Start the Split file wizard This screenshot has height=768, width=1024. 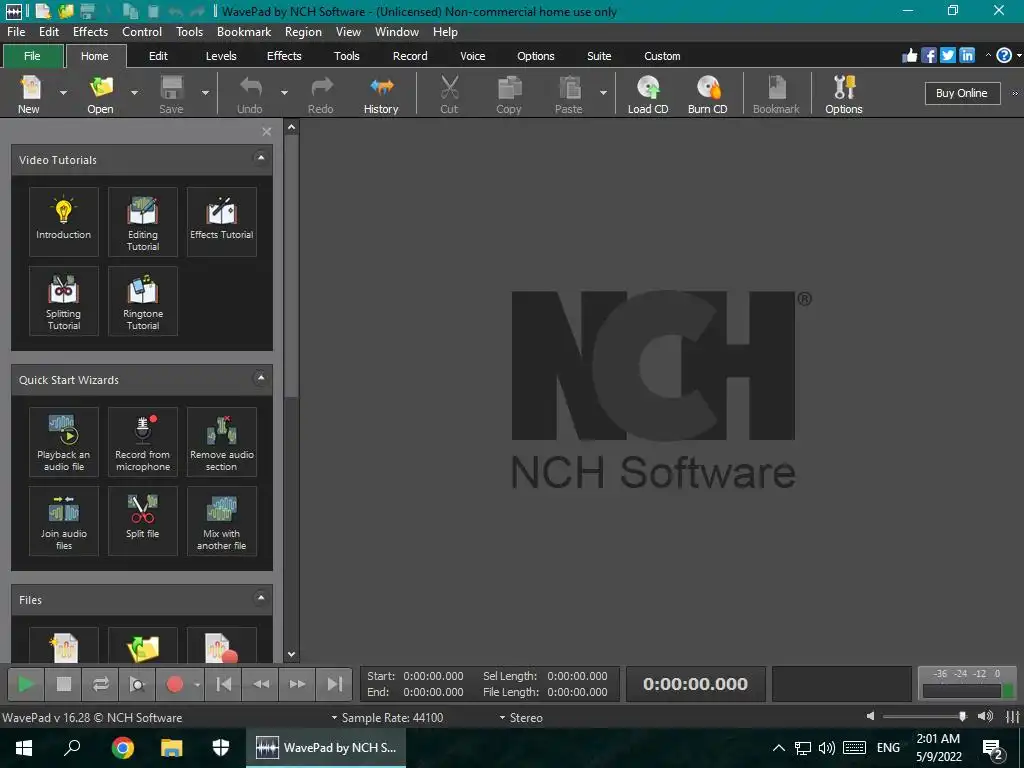coord(142,520)
